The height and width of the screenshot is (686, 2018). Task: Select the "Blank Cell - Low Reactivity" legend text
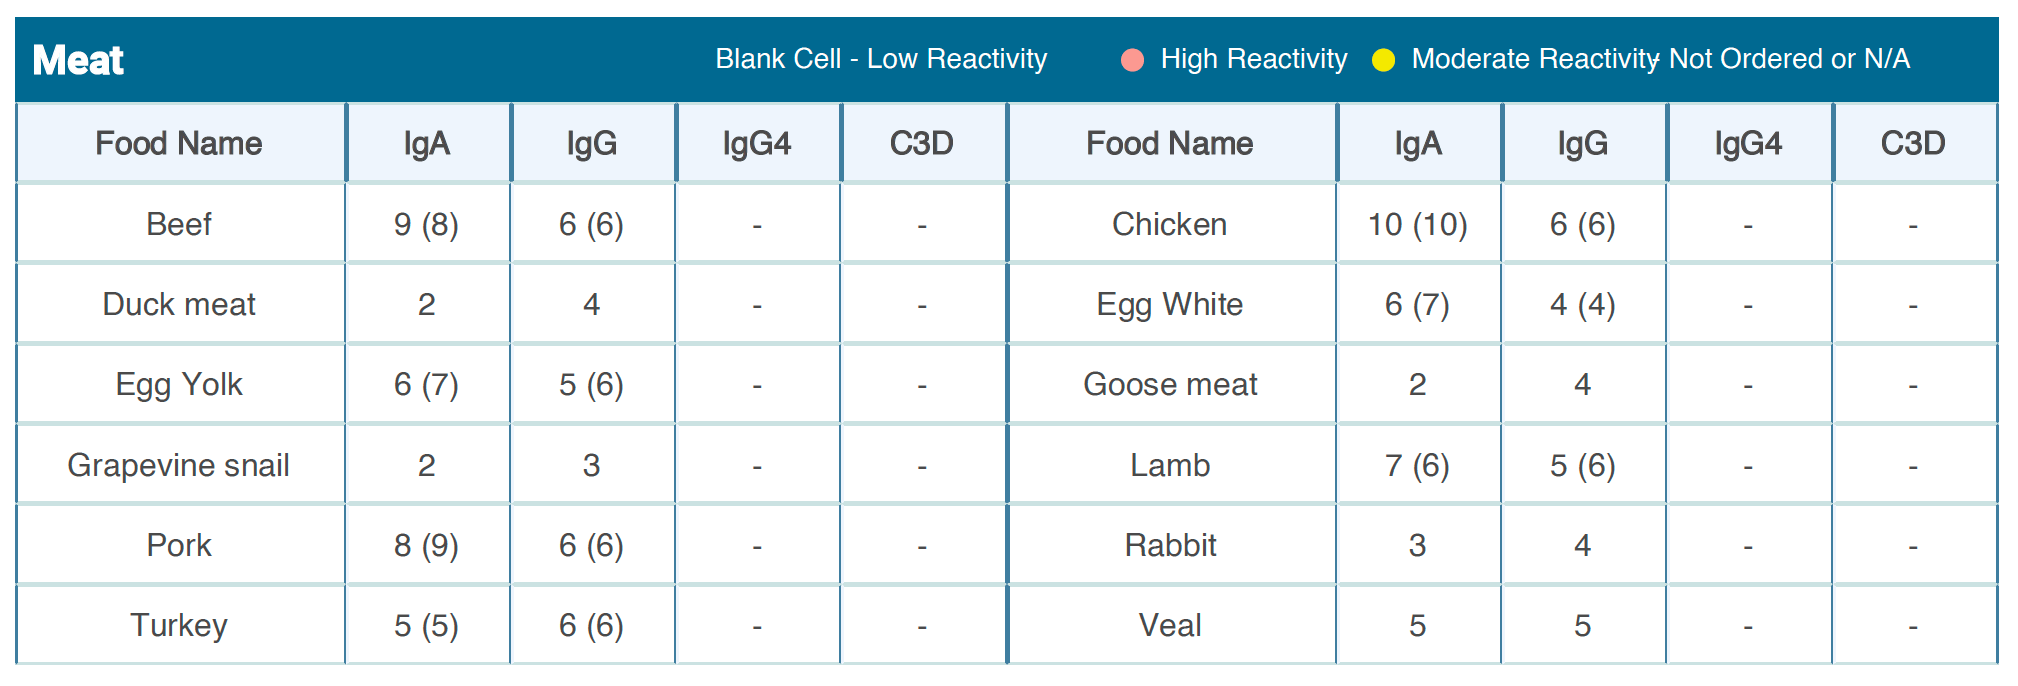(881, 59)
